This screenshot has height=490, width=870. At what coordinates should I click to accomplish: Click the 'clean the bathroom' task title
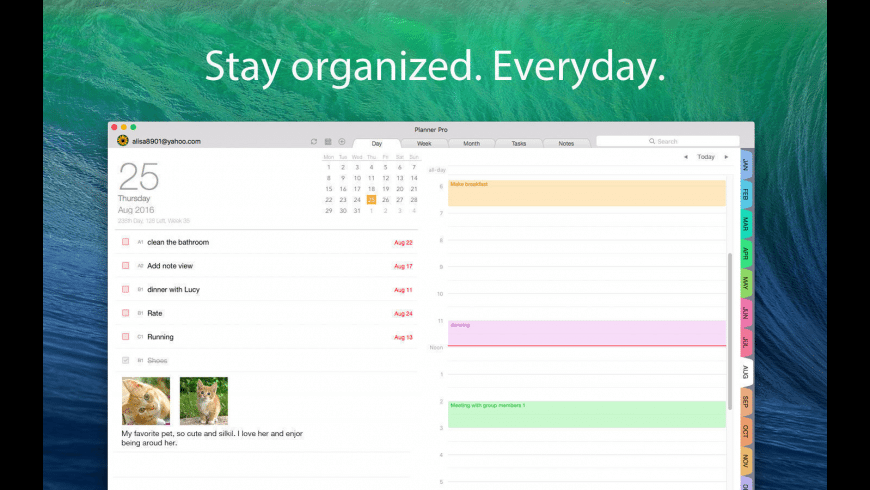[178, 242]
